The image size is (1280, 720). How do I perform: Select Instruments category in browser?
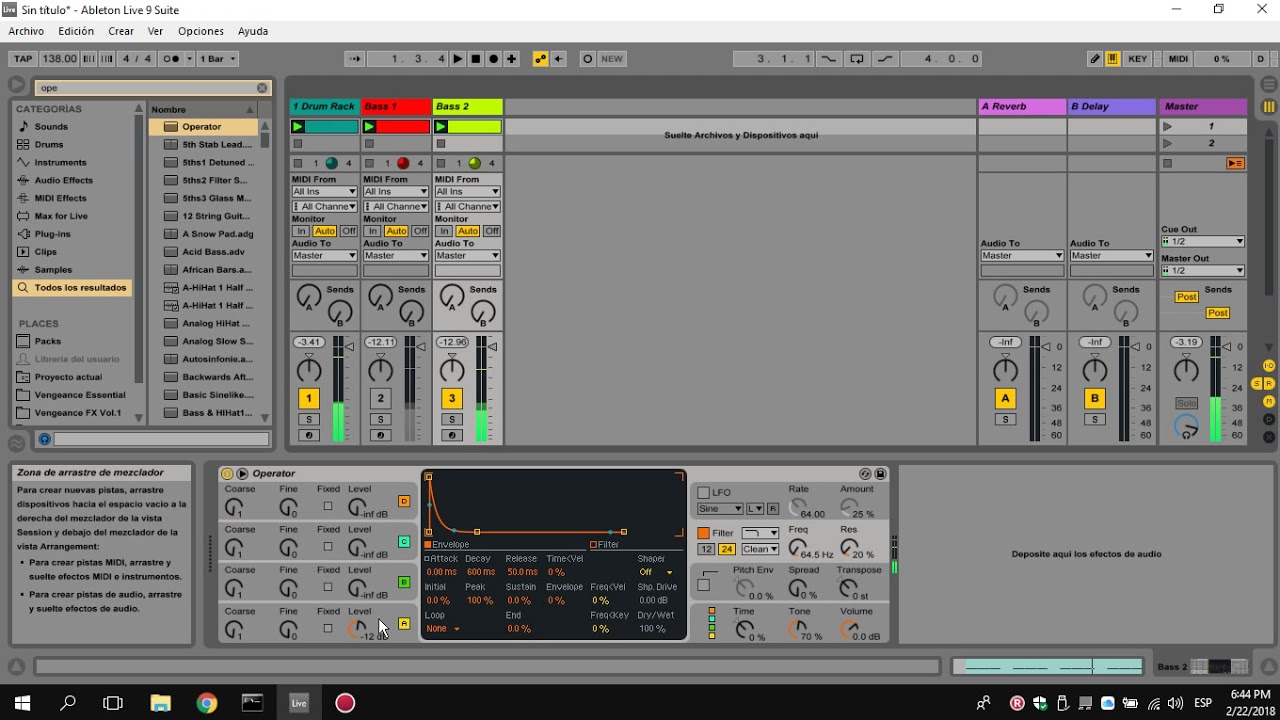60,163
